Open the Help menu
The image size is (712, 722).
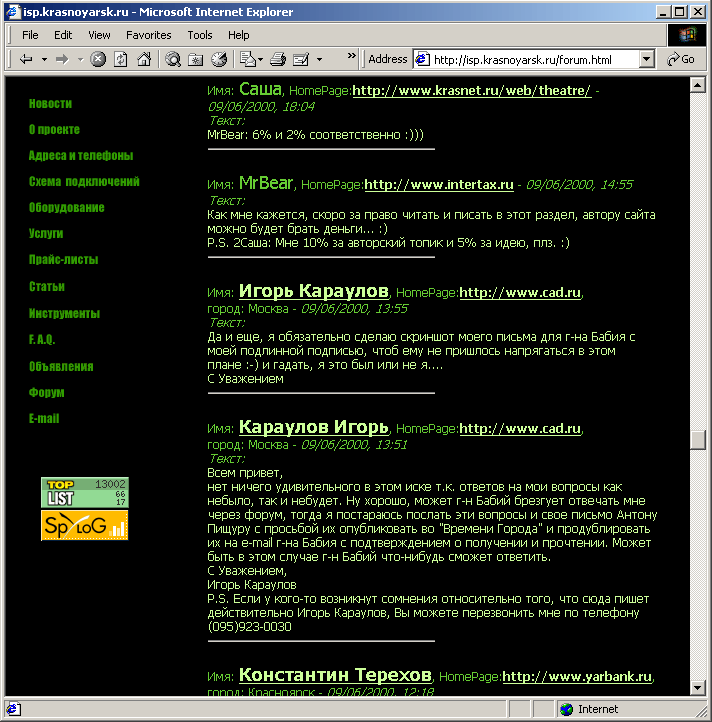click(x=239, y=35)
